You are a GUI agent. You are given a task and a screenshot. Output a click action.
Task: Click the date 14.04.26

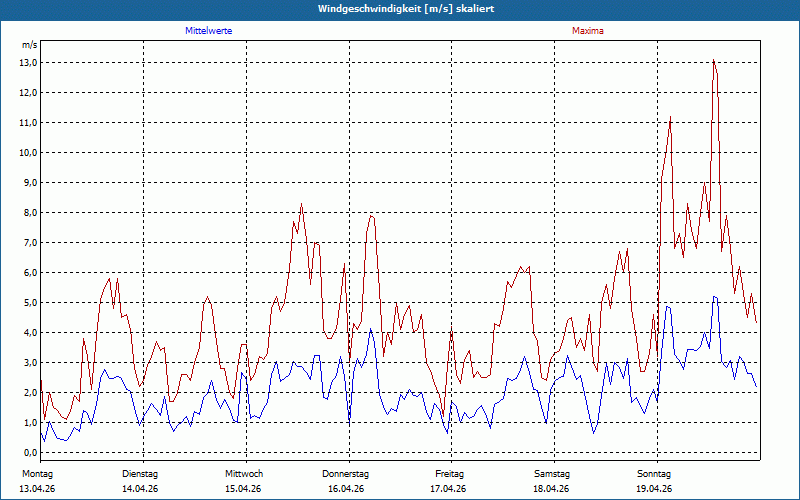point(140,489)
